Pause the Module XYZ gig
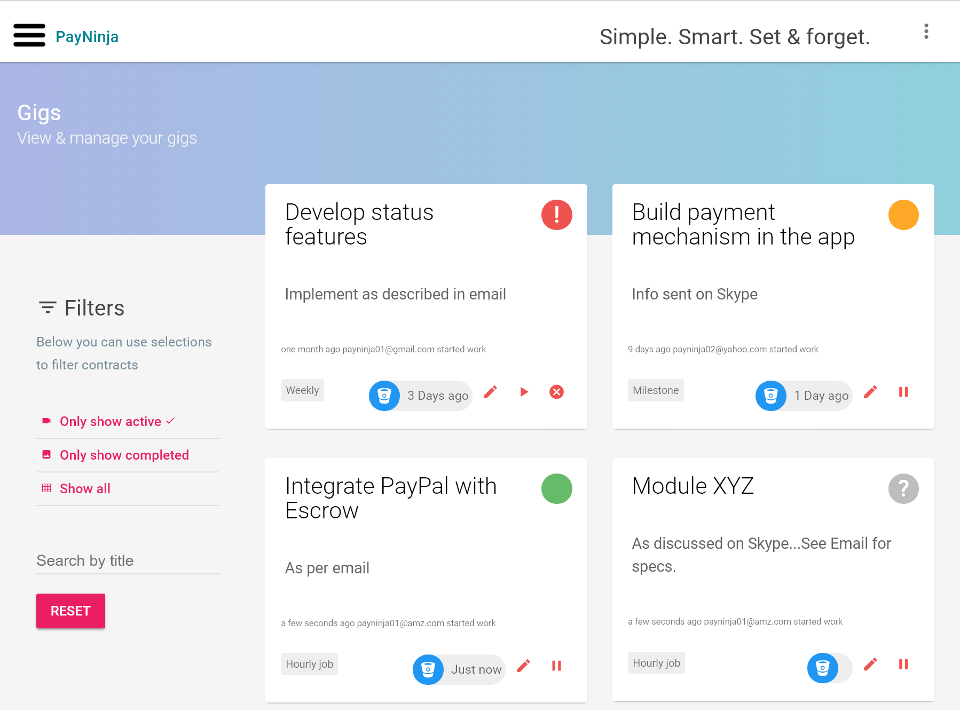The image size is (960, 720). pos(904,664)
